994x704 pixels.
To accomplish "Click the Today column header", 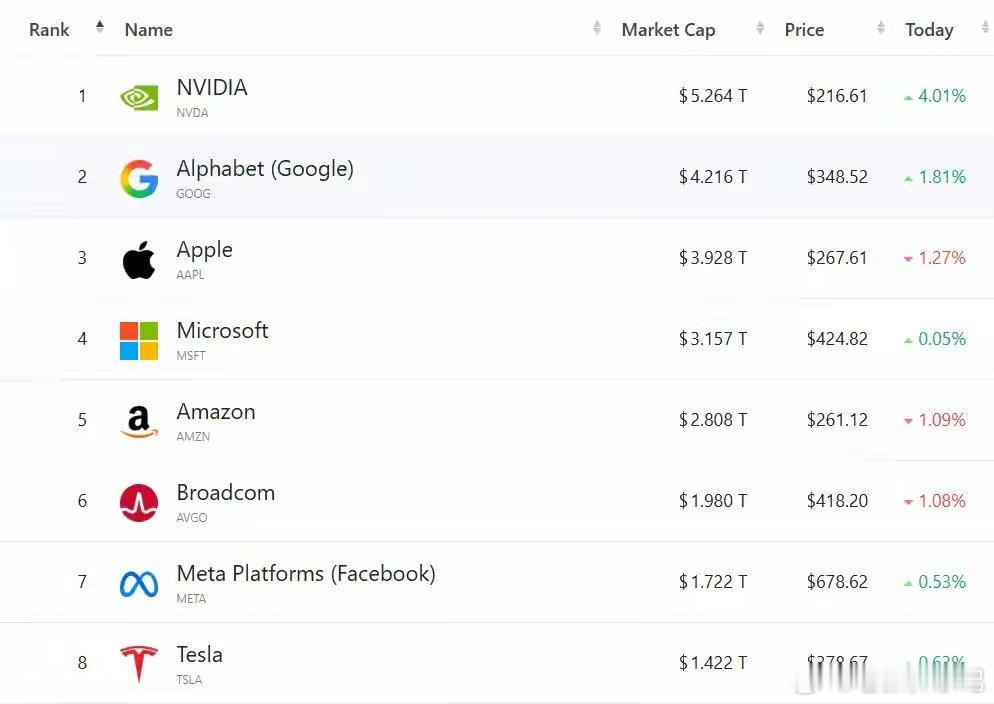I will click(929, 30).
